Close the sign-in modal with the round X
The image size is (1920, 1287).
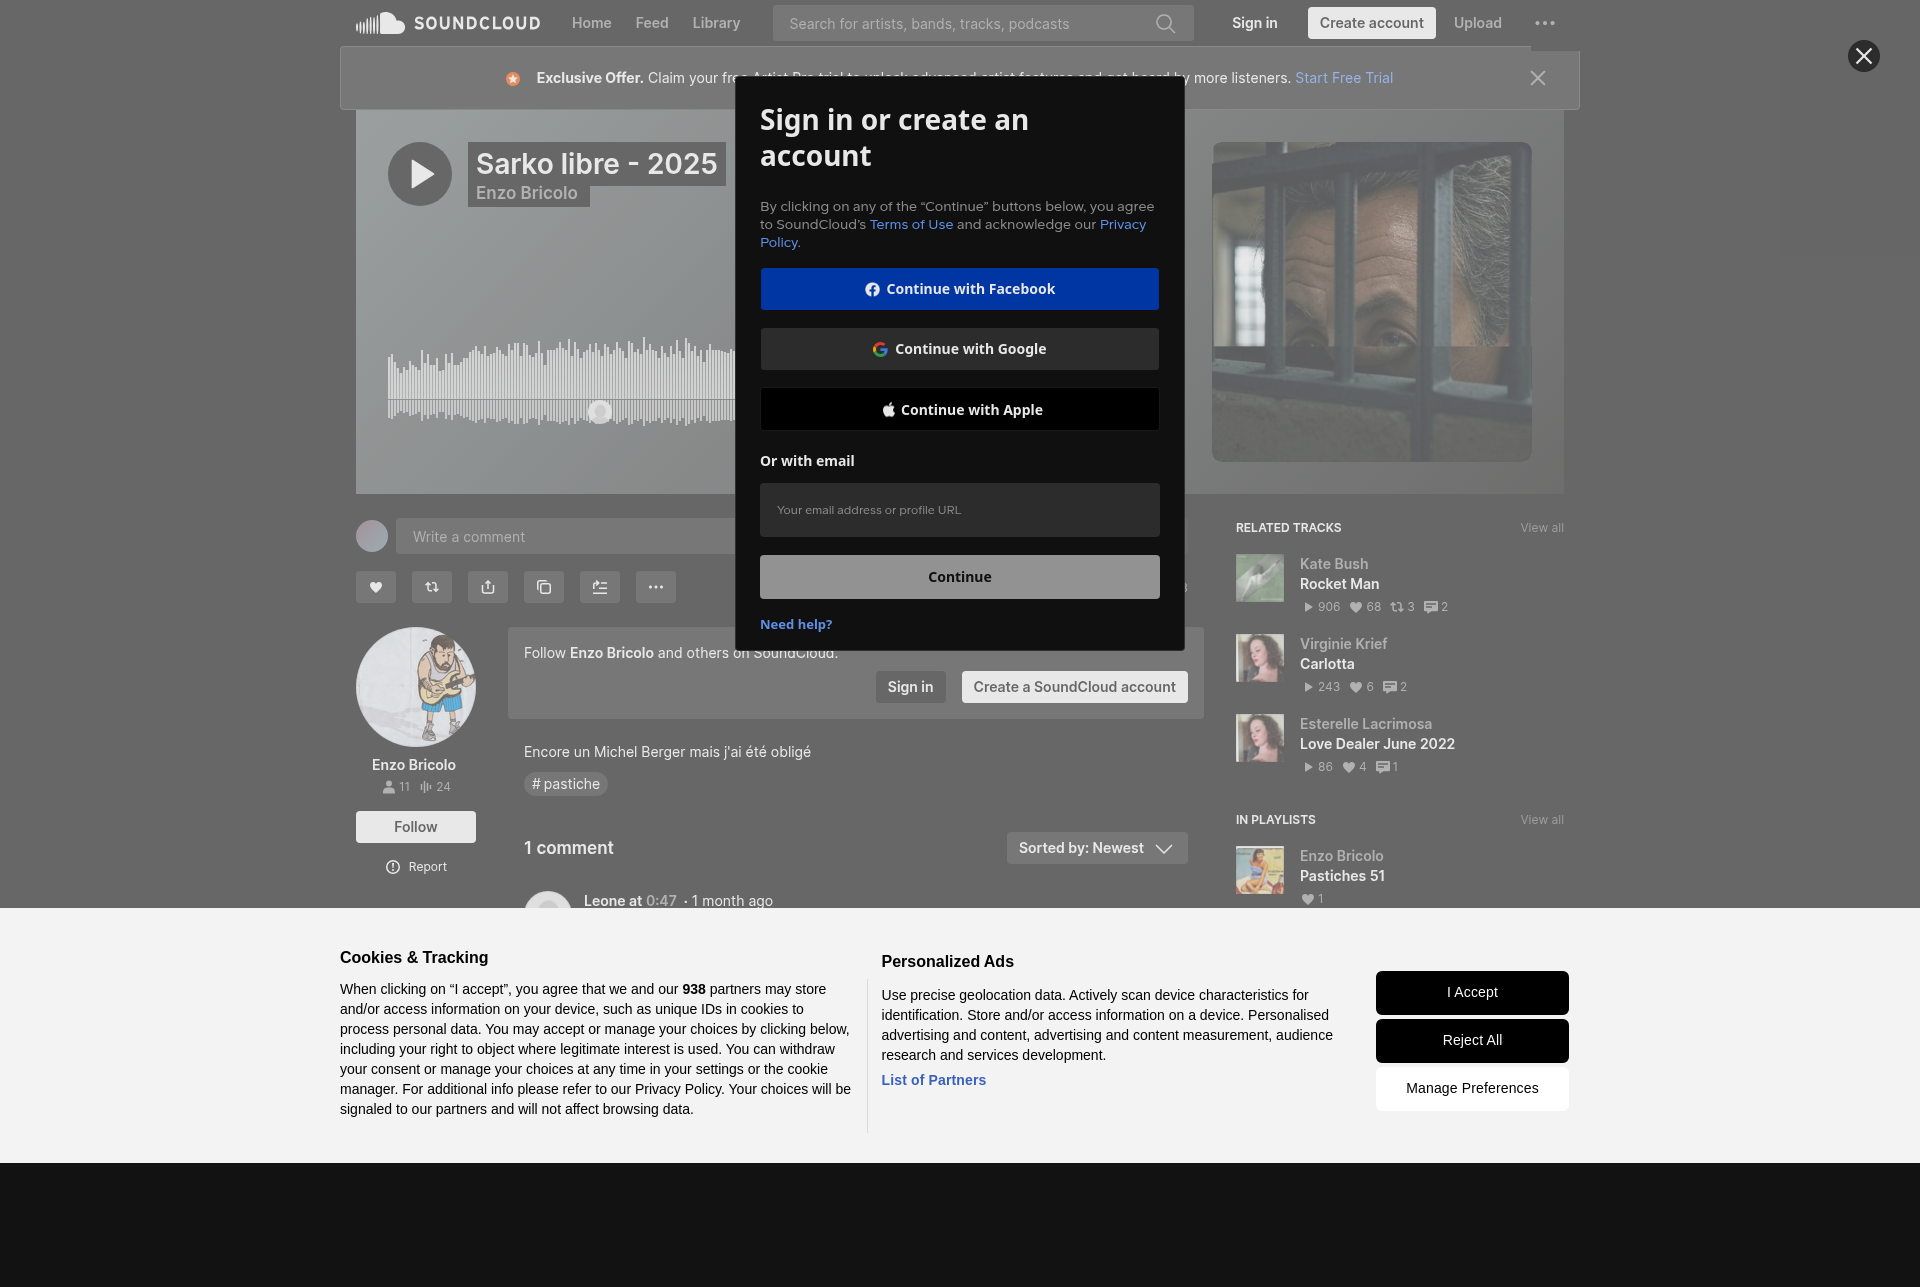(x=1863, y=56)
